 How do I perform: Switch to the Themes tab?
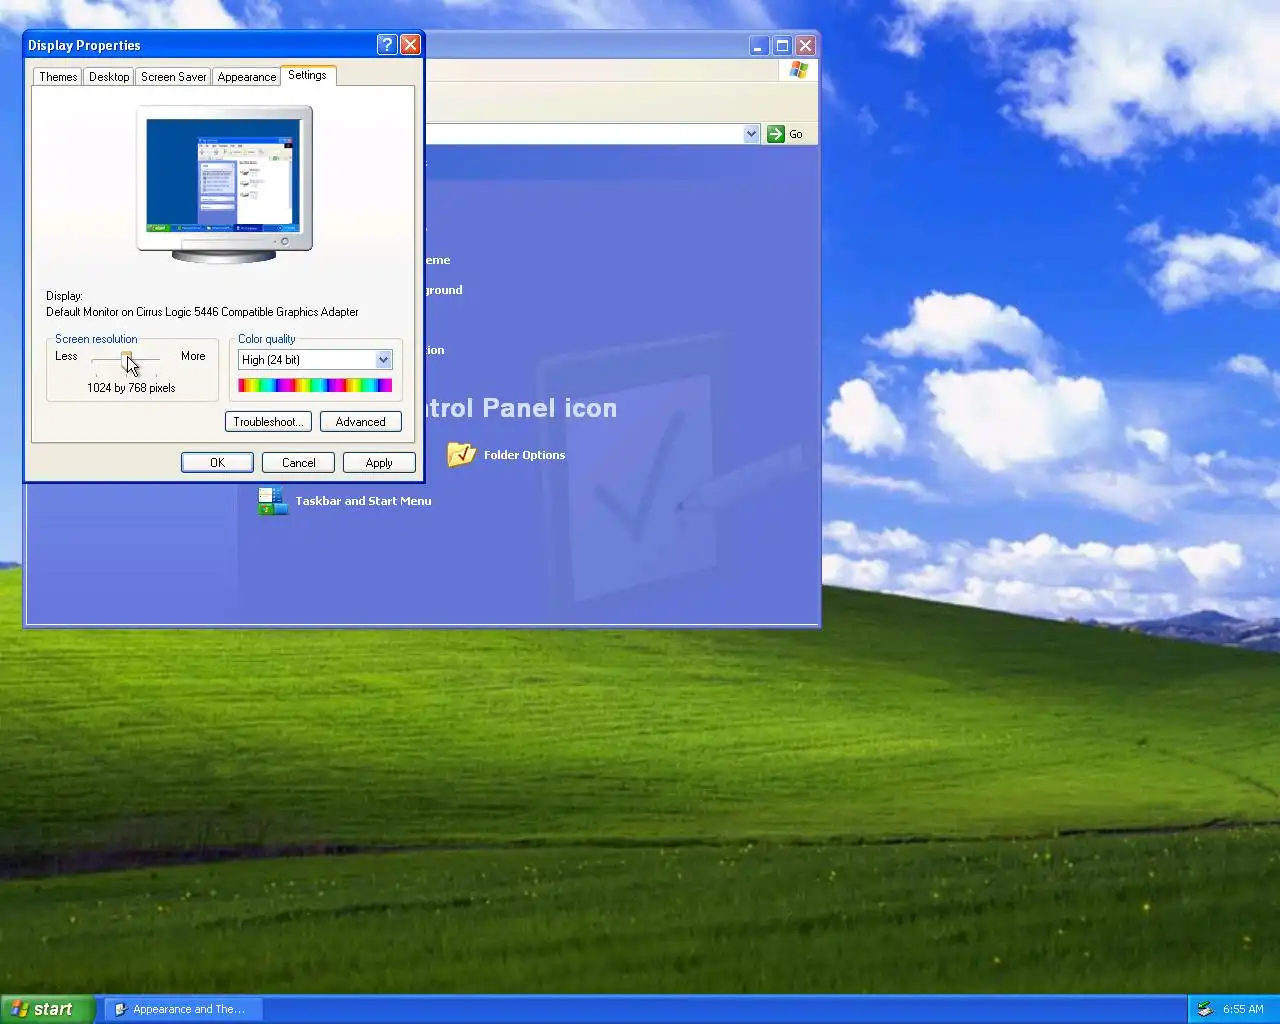click(x=58, y=77)
